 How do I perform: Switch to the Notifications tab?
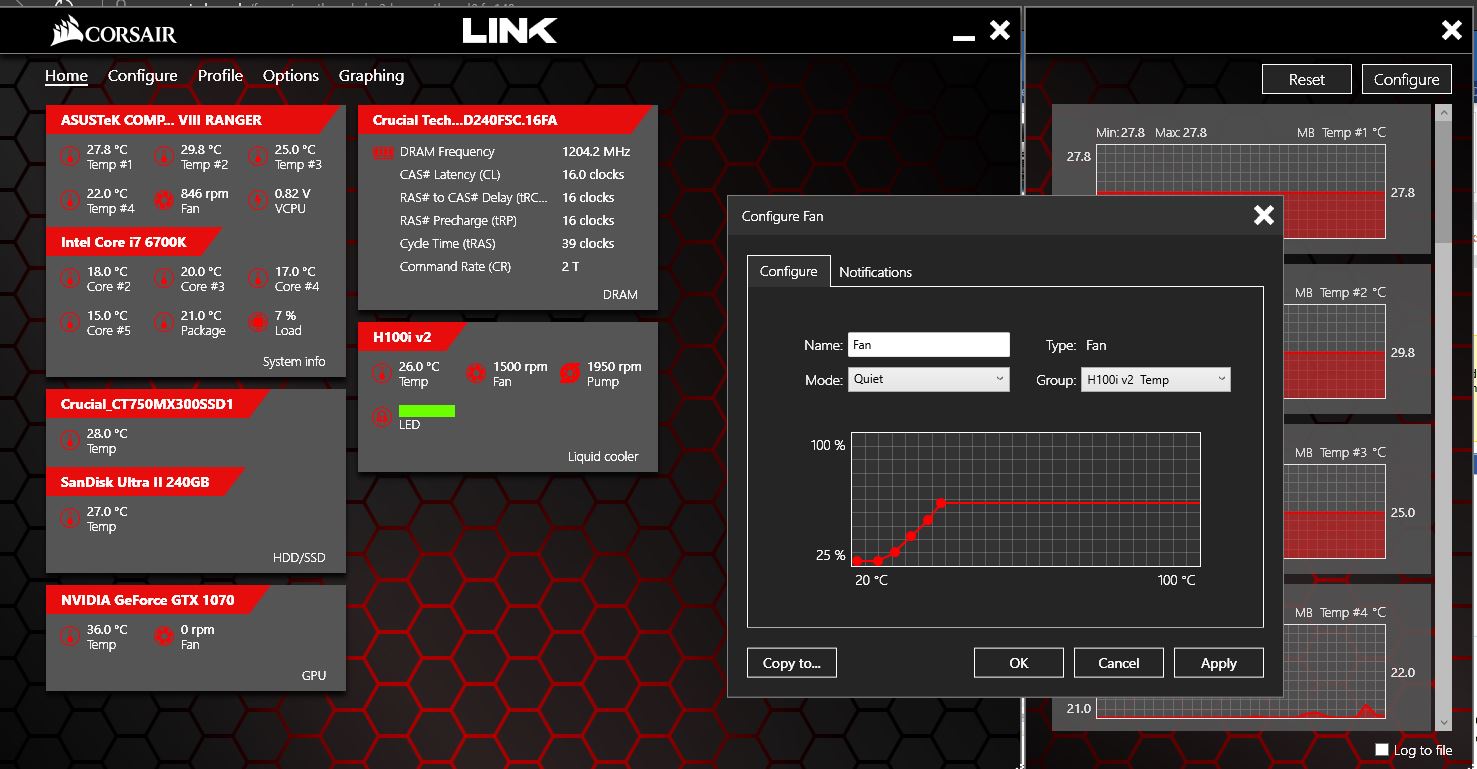click(x=875, y=272)
